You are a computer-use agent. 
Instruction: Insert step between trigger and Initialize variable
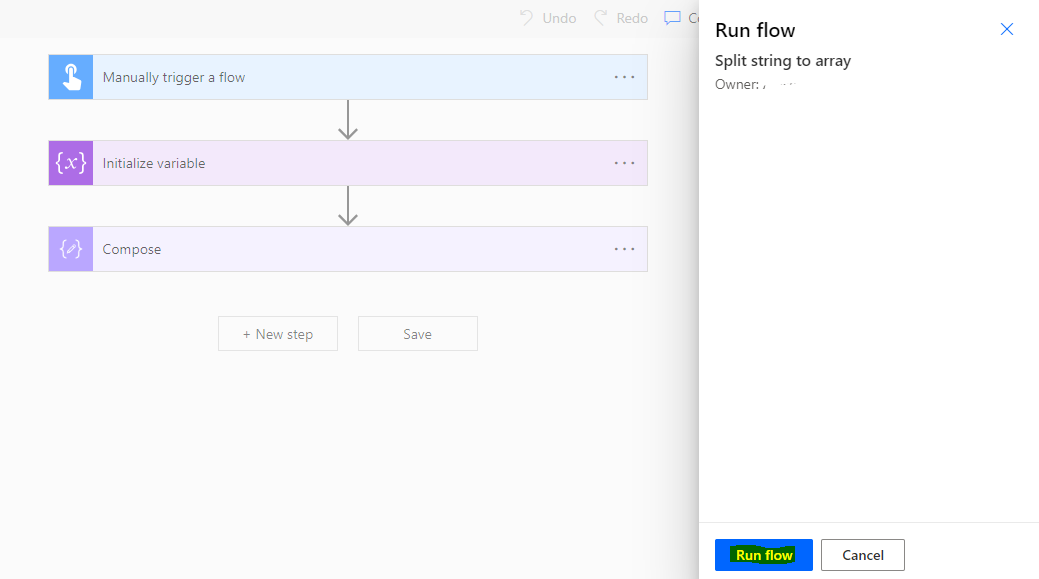click(348, 120)
